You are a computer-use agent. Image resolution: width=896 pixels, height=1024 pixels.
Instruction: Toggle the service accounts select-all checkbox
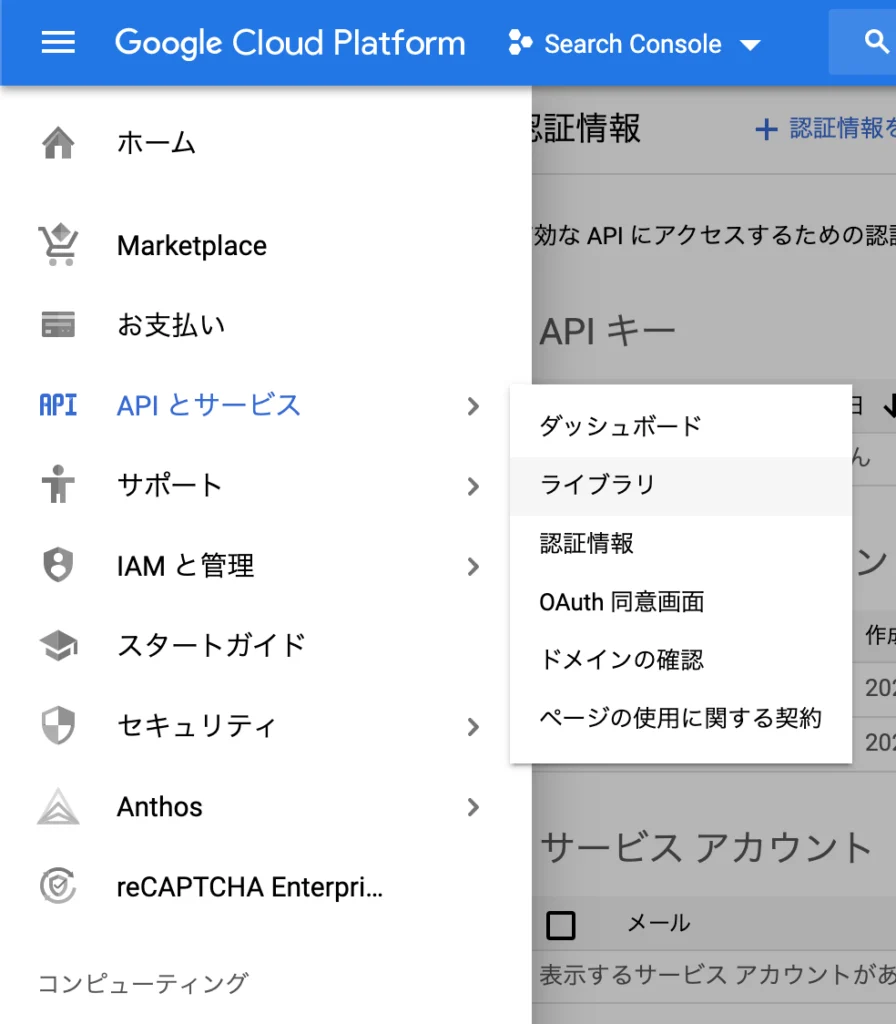click(x=560, y=925)
